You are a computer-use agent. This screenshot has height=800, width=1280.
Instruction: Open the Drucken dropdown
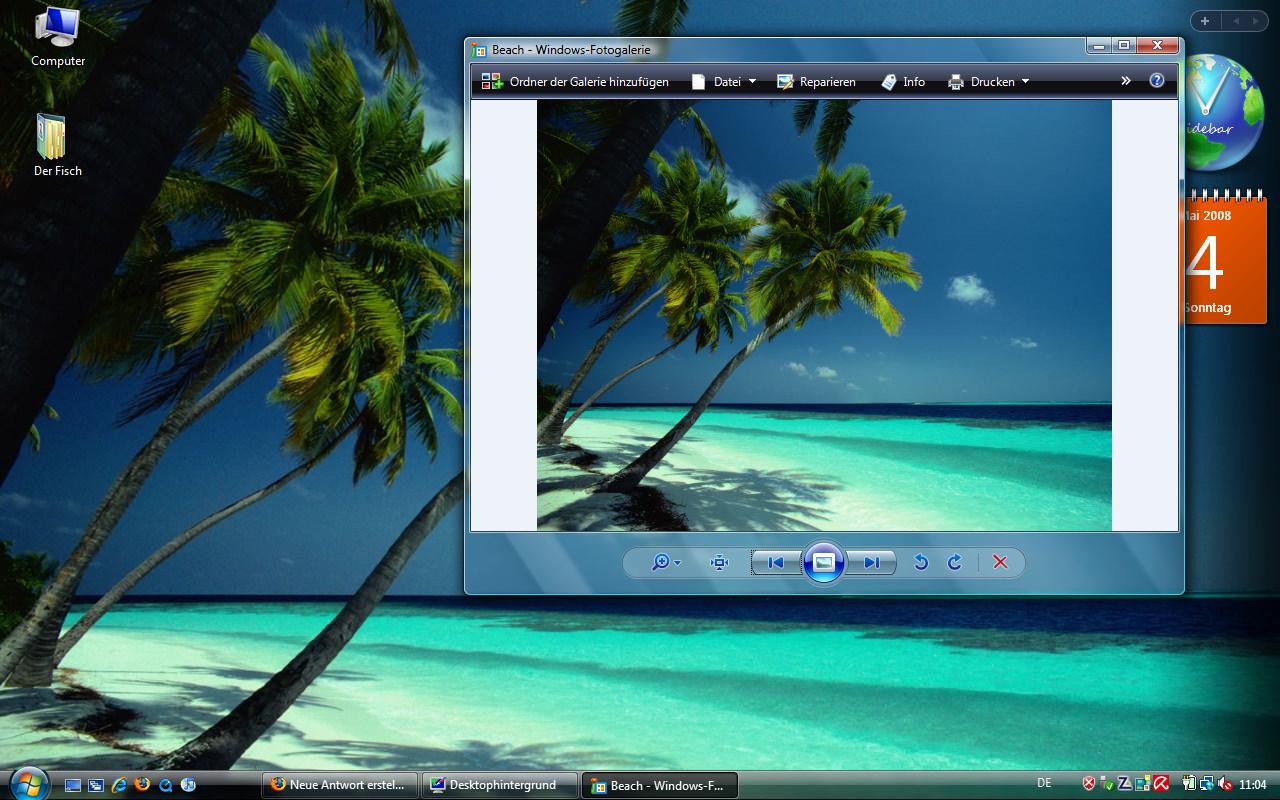pyautogui.click(x=988, y=82)
